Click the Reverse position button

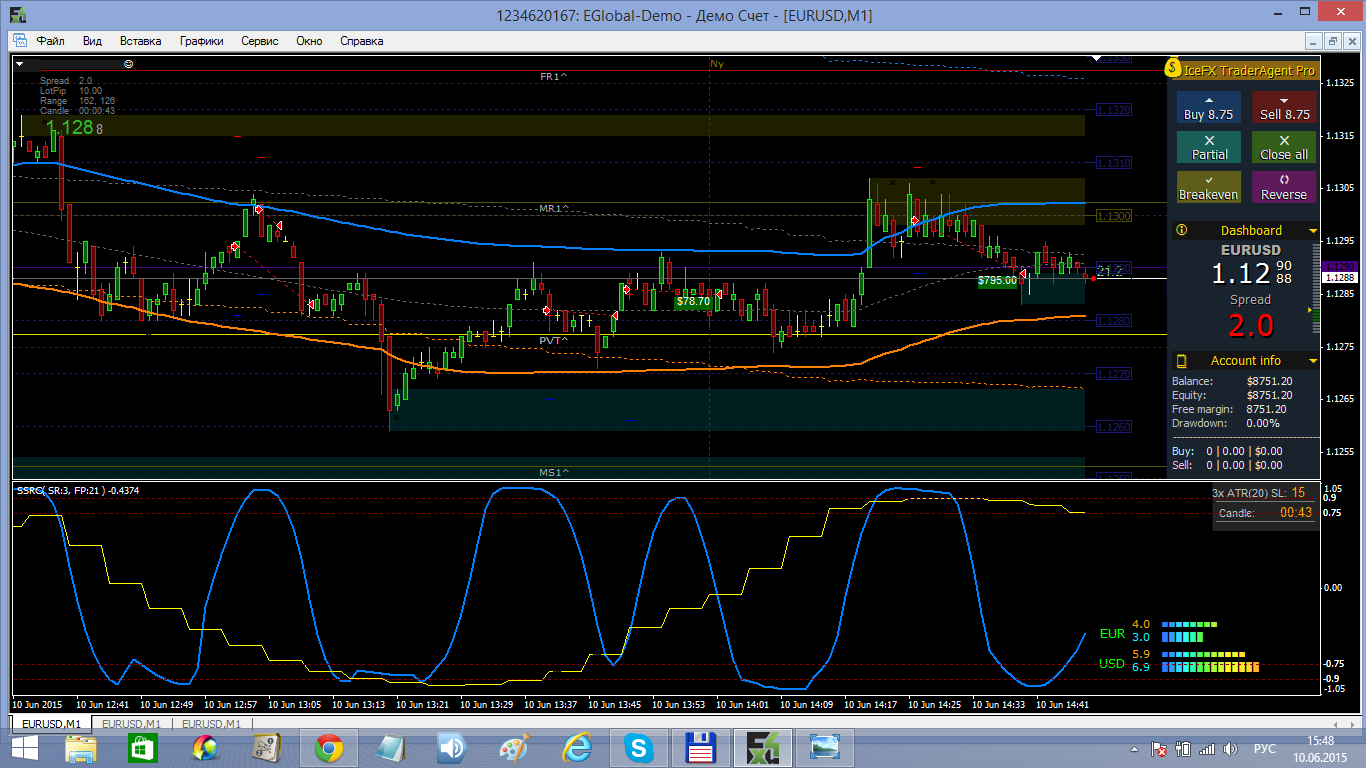(x=1284, y=187)
